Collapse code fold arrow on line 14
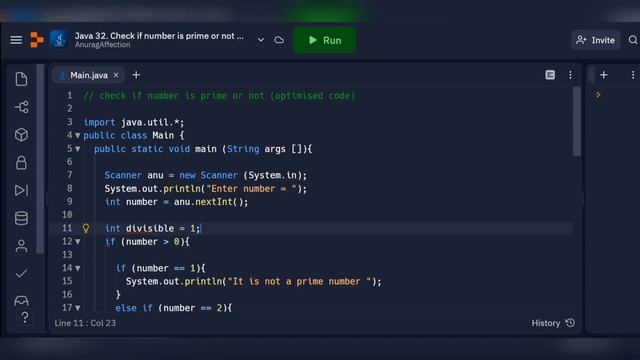This screenshot has height=360, width=640. coord(78,268)
